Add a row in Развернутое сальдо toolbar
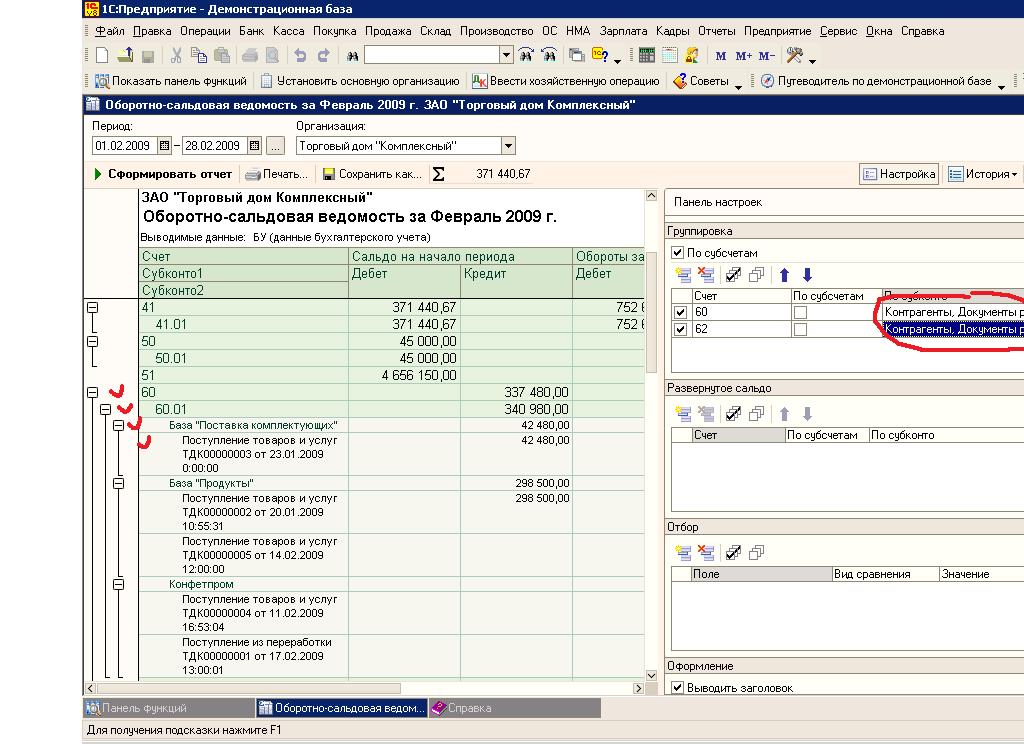Viewport: 1024px width, 744px height. [x=683, y=413]
